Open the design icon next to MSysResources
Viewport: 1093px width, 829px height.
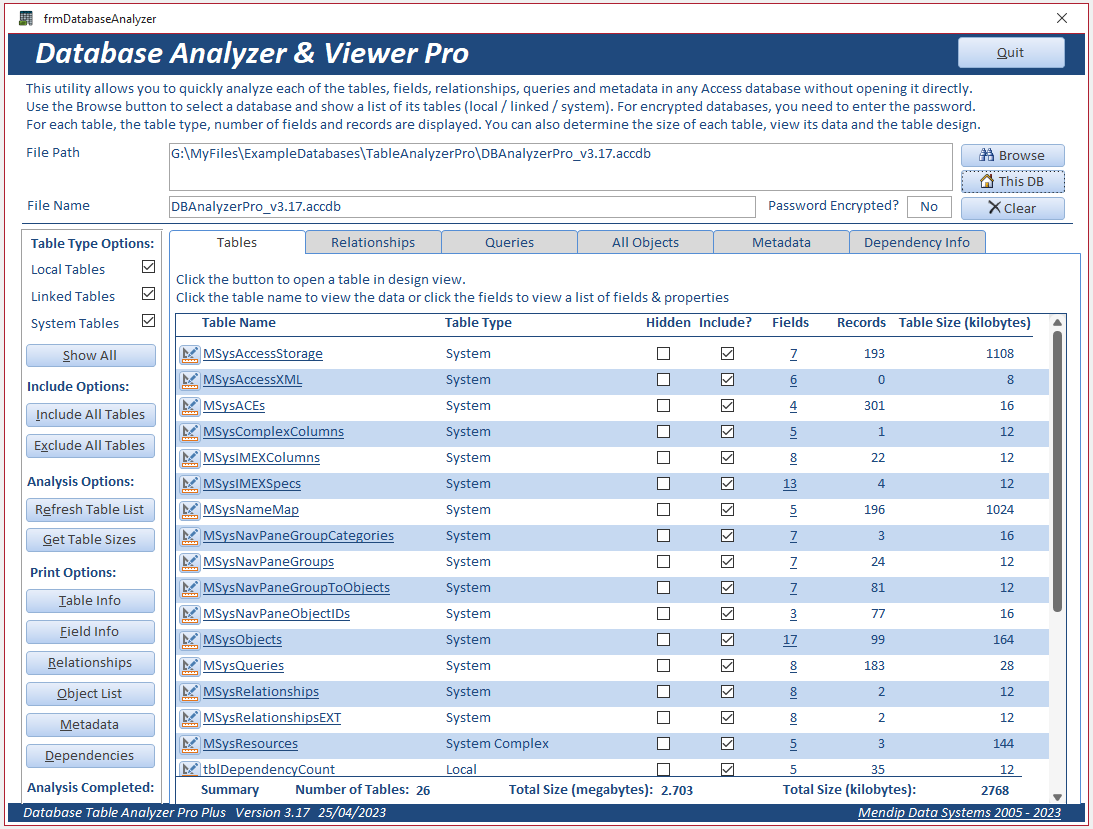tap(190, 744)
